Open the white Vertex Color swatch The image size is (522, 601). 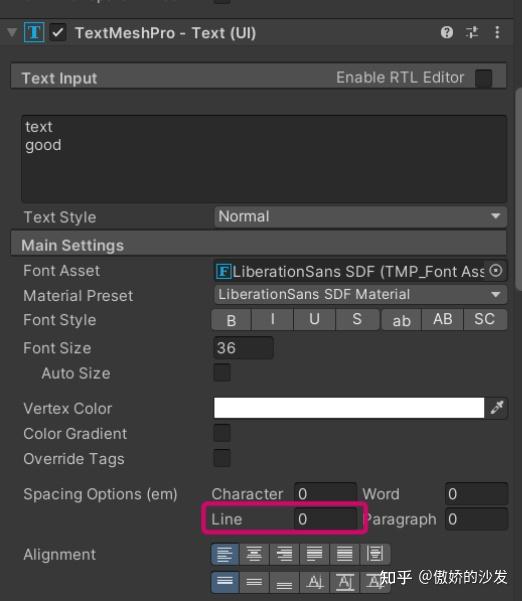coord(349,407)
